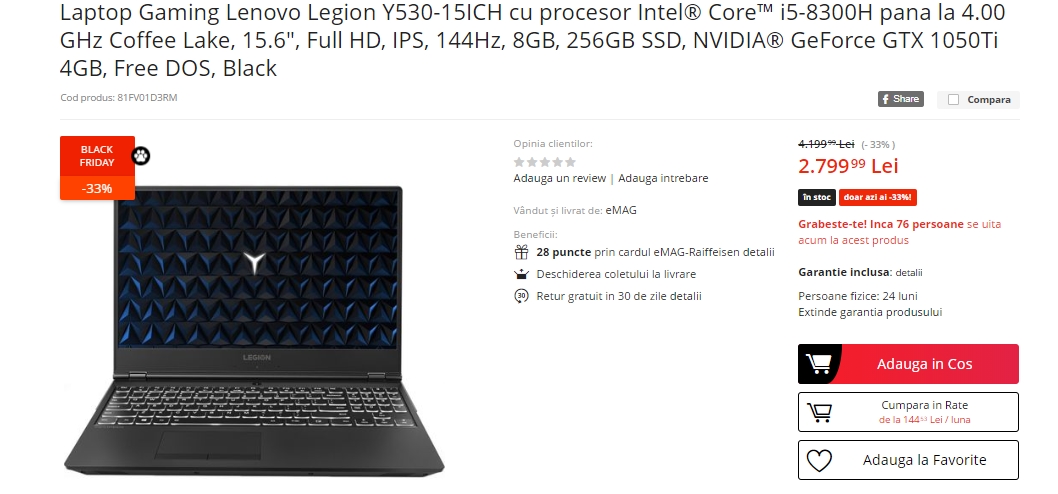Tick the Compara checkbox

pos(953,100)
